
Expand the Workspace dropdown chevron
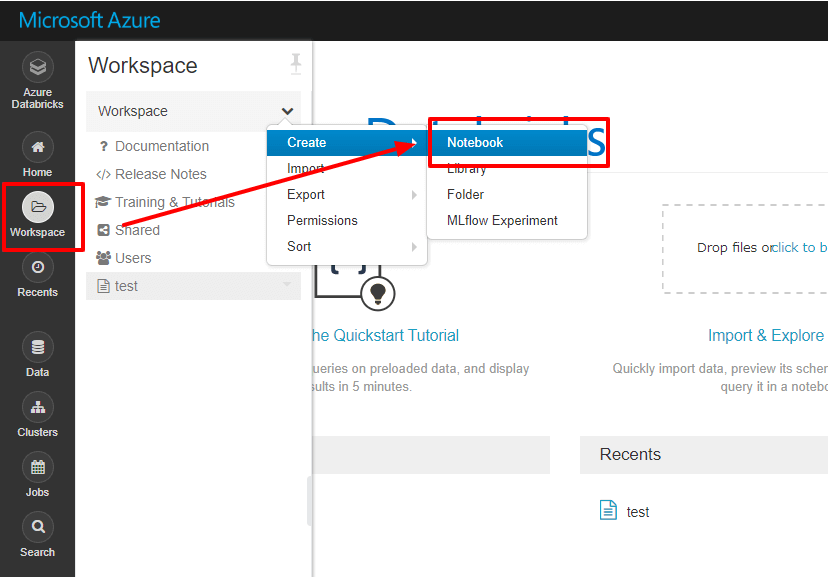[287, 111]
